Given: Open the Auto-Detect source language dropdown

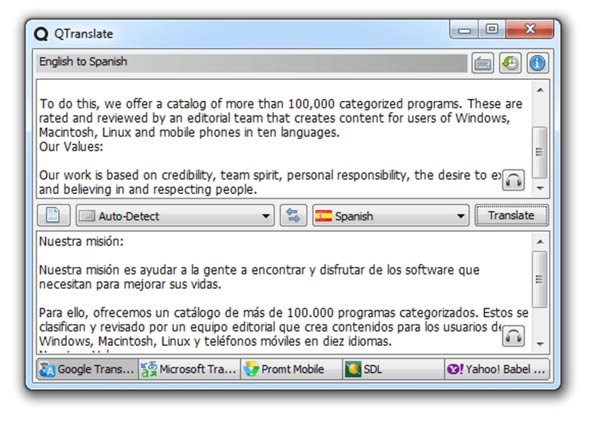Looking at the screenshot, I should (x=175, y=216).
